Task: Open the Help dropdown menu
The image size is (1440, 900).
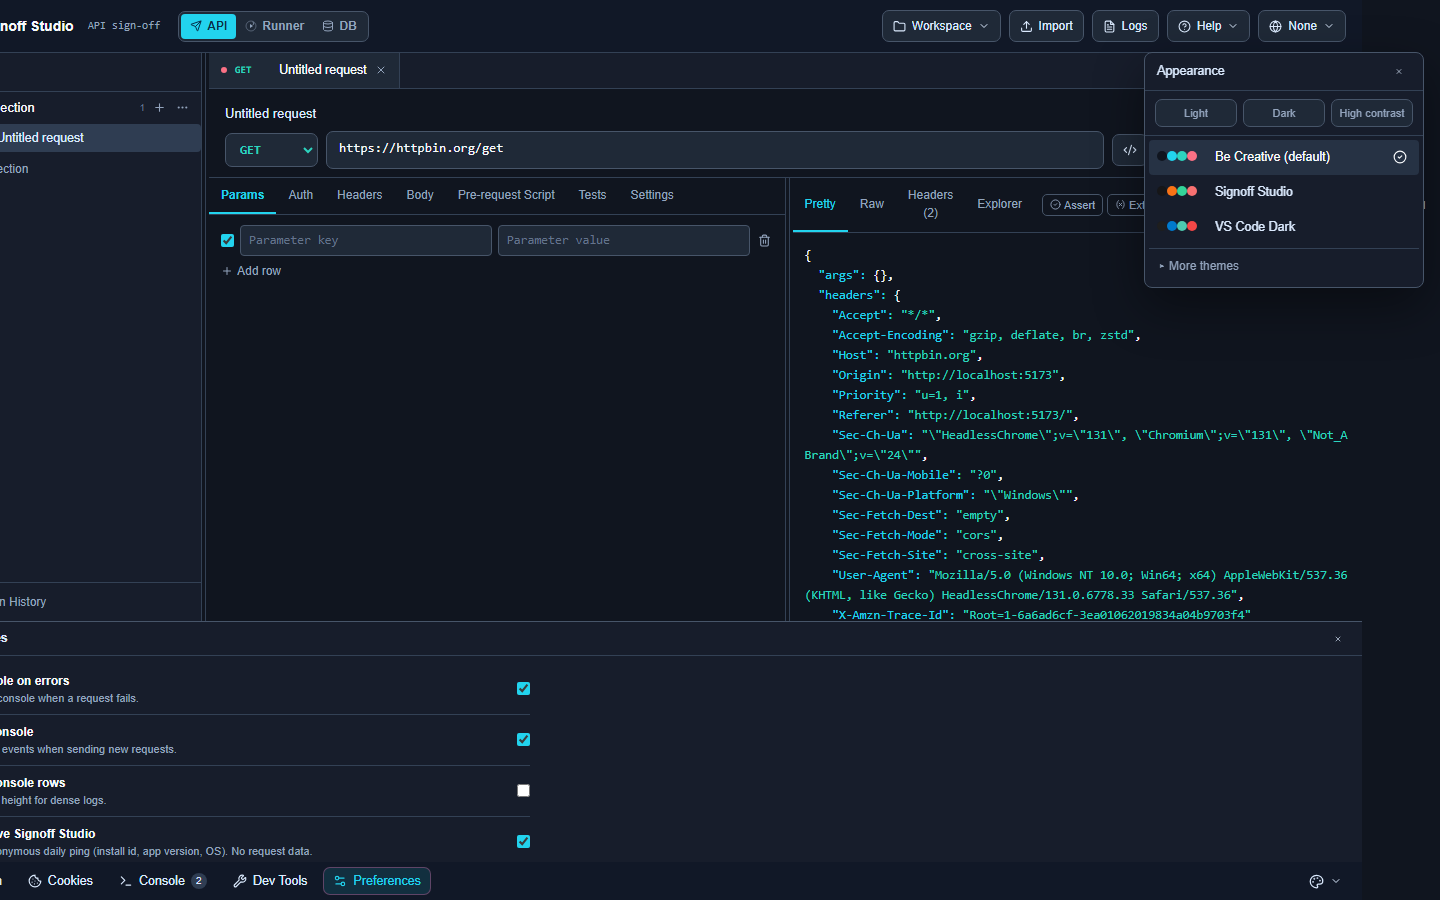Action: pyautogui.click(x=1208, y=26)
